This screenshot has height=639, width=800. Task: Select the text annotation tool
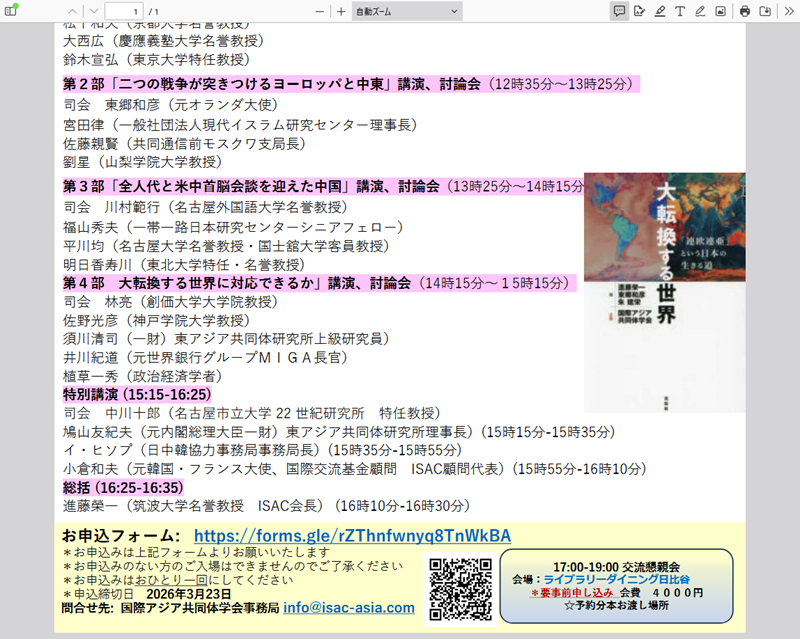(680, 11)
